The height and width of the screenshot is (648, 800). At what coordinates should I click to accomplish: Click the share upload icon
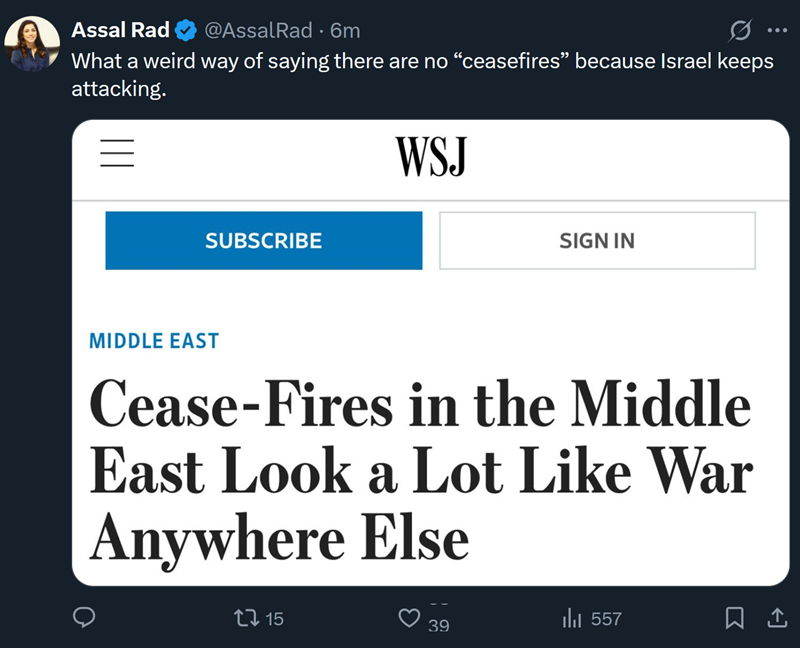776,619
